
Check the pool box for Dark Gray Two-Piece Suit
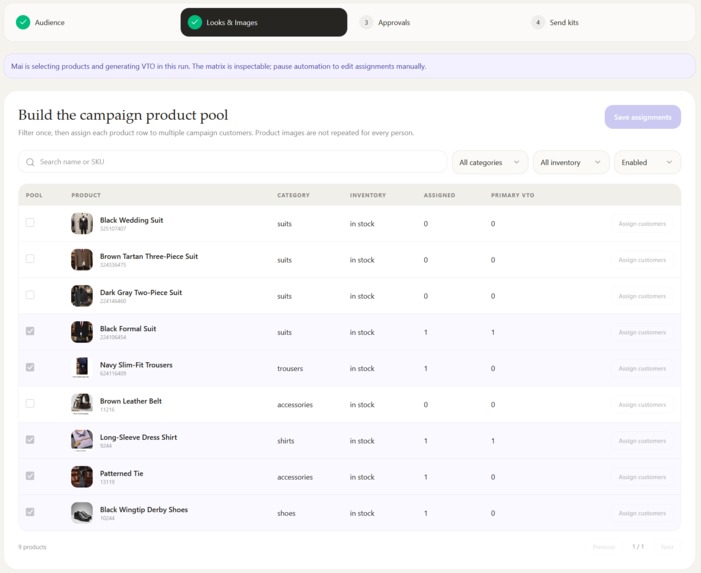pos(30,295)
